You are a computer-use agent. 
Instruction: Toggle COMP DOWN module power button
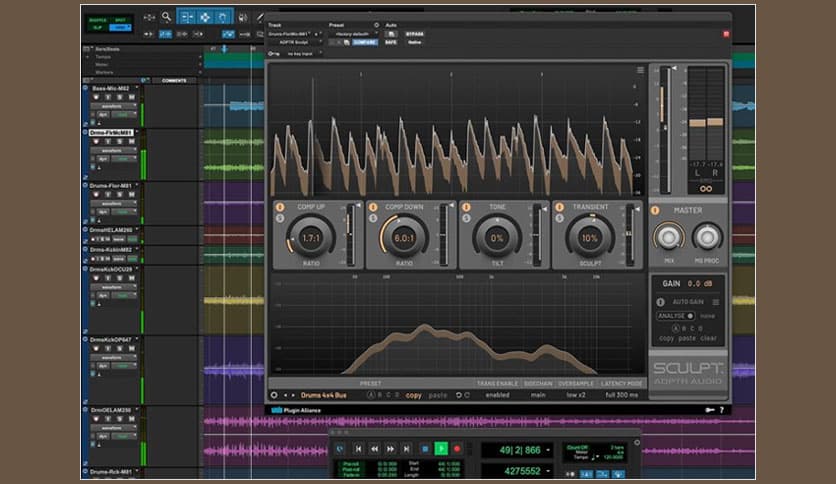pyautogui.click(x=373, y=207)
